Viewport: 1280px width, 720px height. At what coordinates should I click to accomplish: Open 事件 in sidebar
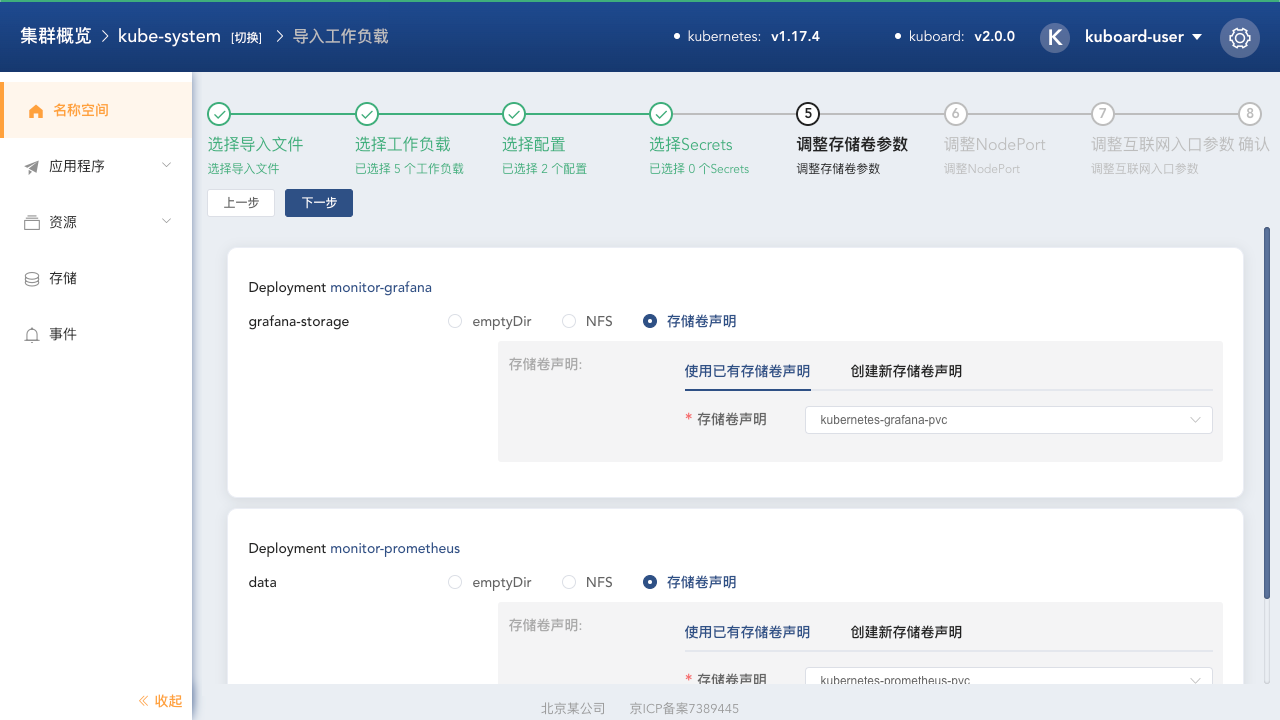click(96, 334)
